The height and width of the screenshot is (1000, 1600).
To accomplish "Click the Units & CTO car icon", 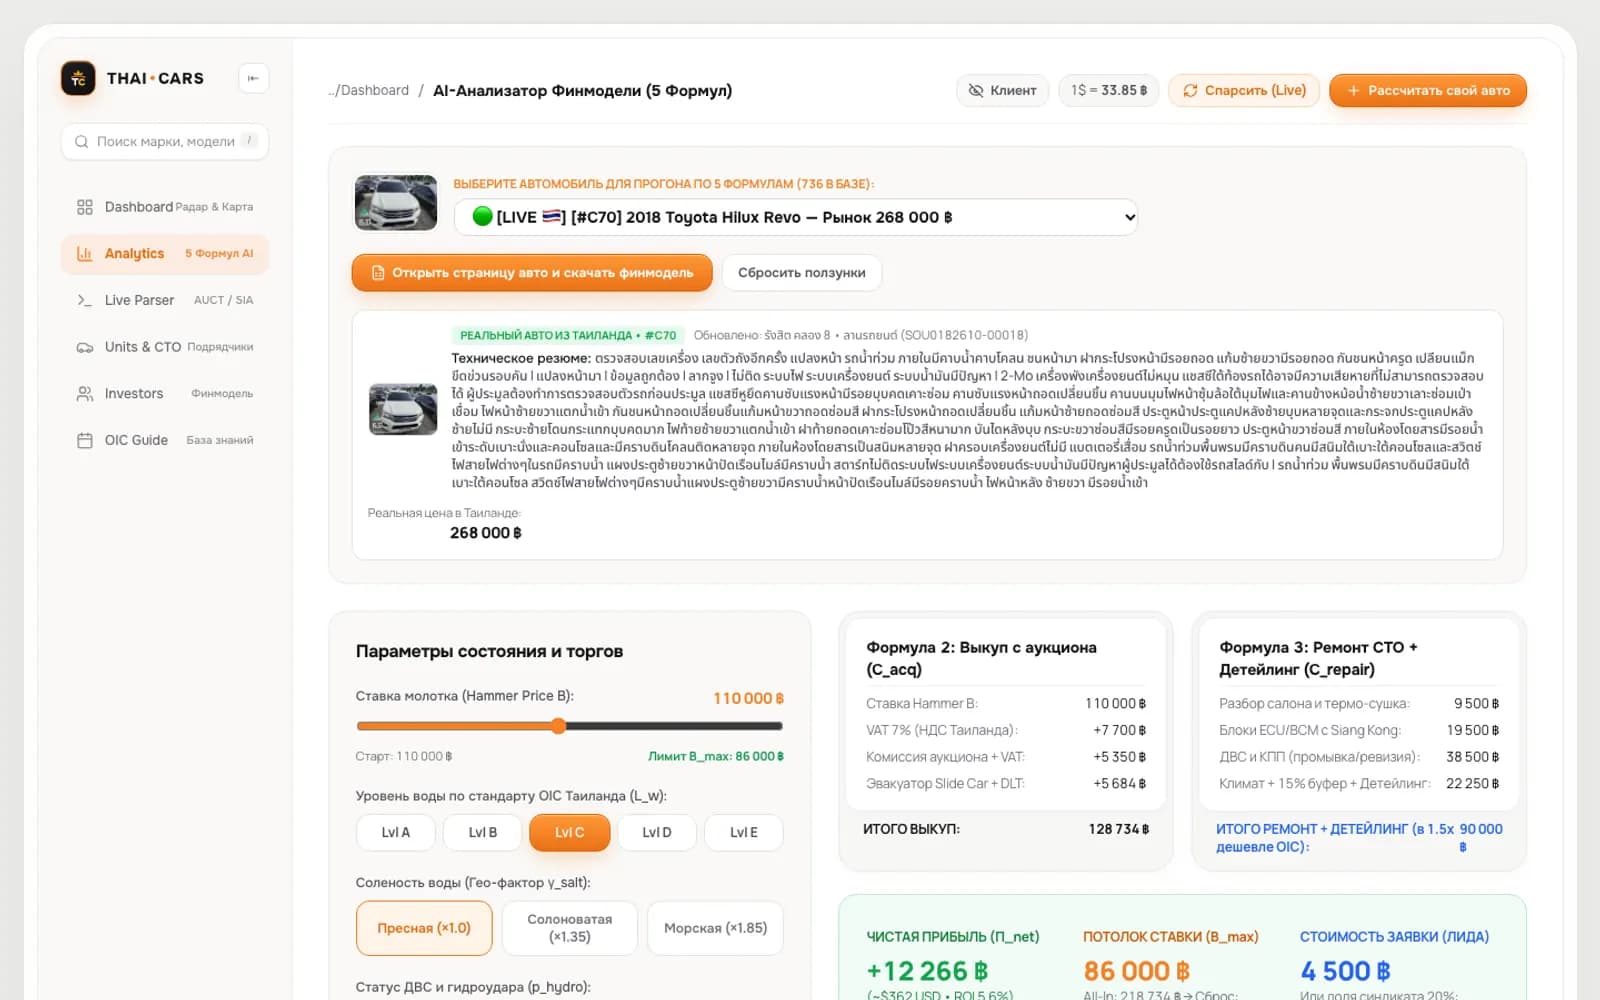I will 85,347.
